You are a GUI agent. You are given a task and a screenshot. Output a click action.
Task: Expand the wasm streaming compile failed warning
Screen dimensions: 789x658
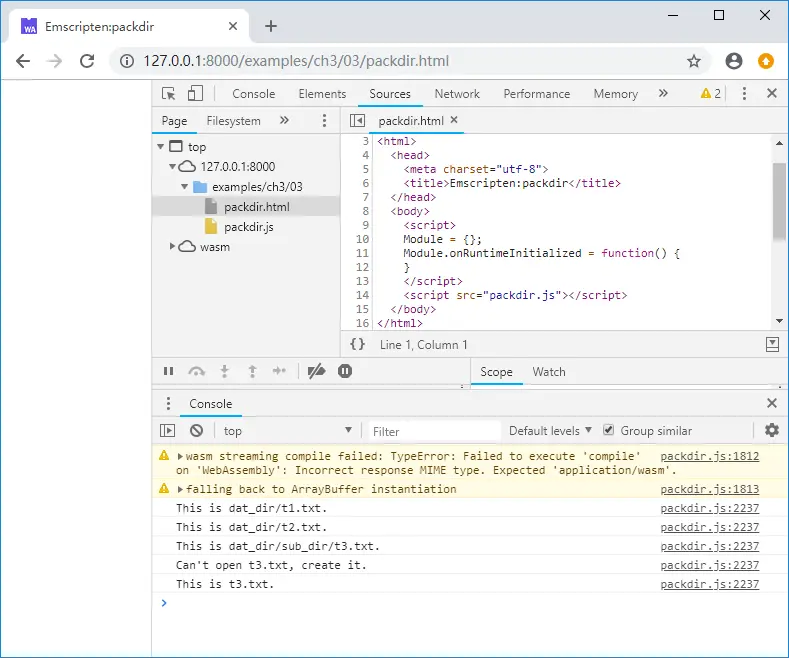point(180,456)
